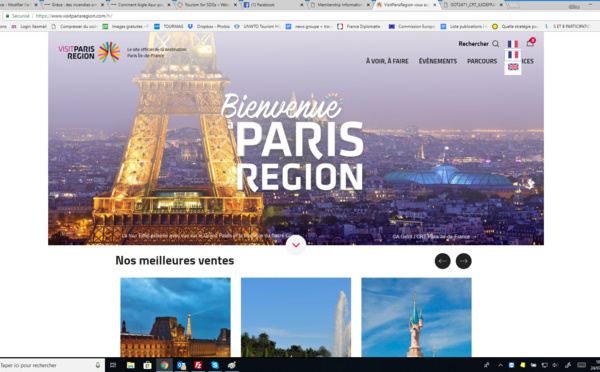Open the Dropbox - Photos bookmark
Screen dimensions: 600x372
(209, 26)
